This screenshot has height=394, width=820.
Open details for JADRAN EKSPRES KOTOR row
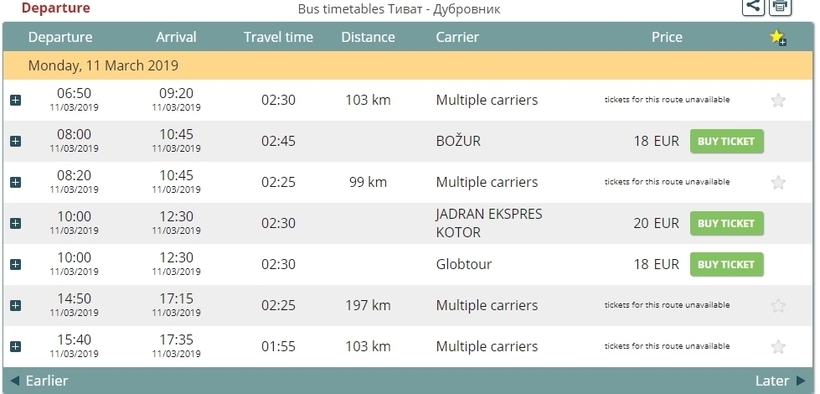click(16, 223)
